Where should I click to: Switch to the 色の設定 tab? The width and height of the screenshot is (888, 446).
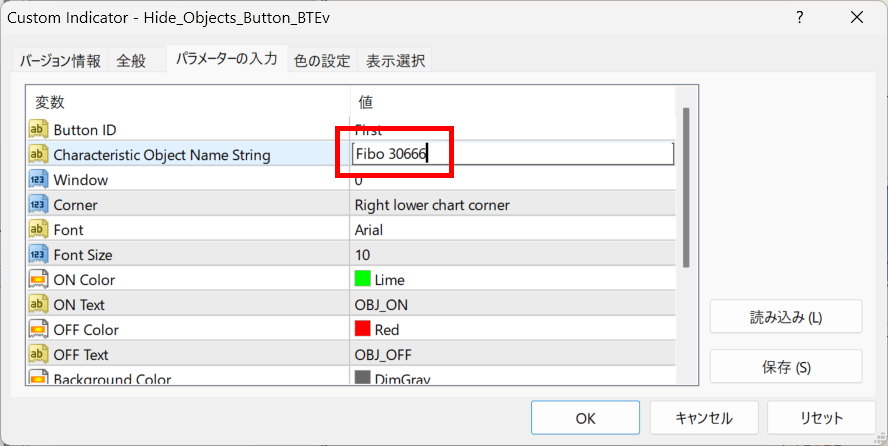pos(322,61)
